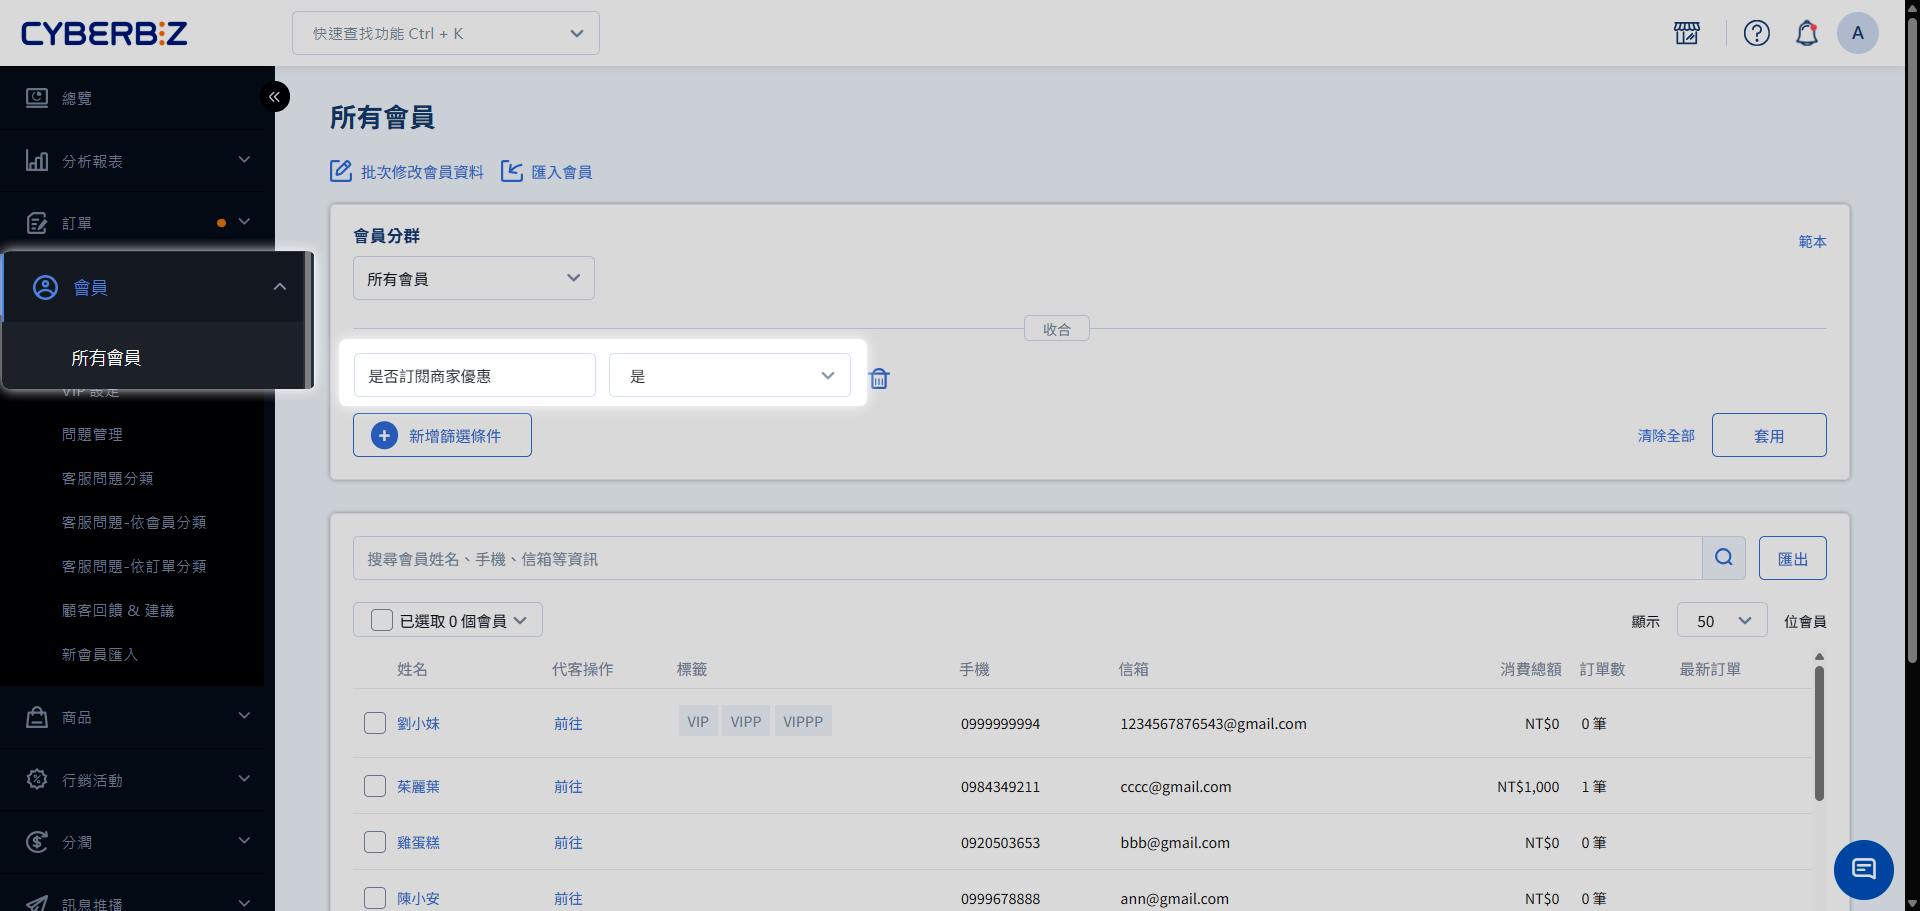Click the storefront icon in top bar
The height and width of the screenshot is (911, 1920).
pos(1687,33)
